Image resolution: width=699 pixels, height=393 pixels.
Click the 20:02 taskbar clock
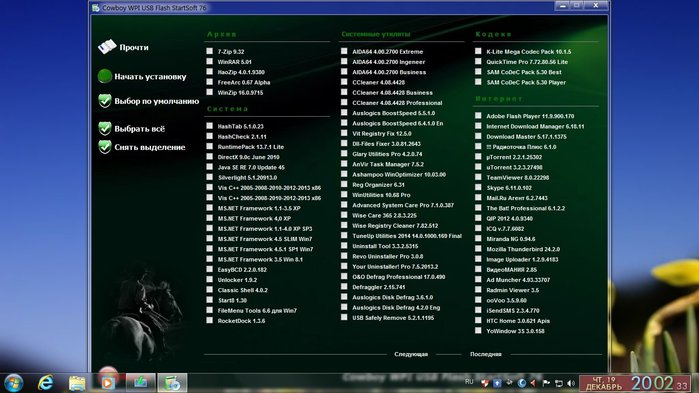(x=653, y=383)
